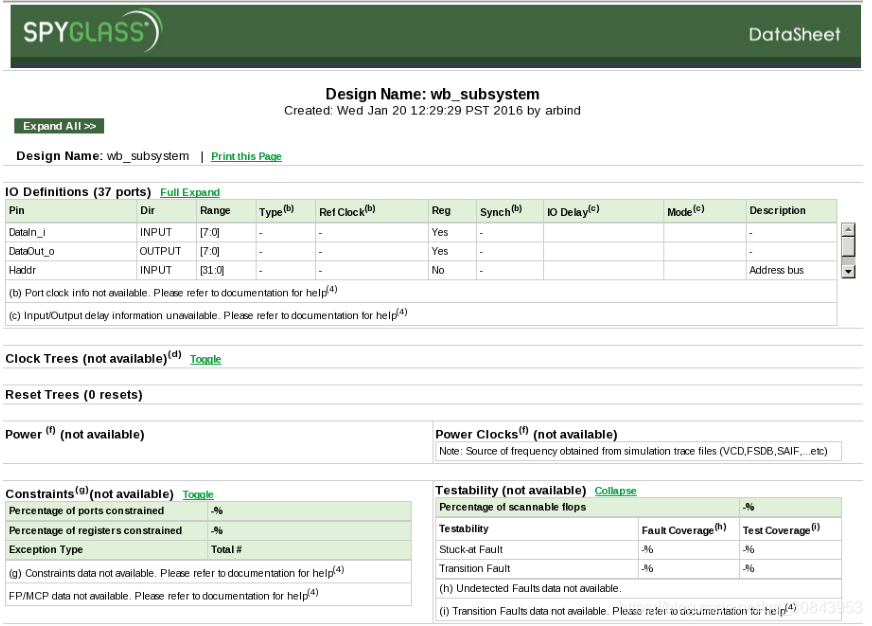Click the Mode column header

[x=705, y=211]
